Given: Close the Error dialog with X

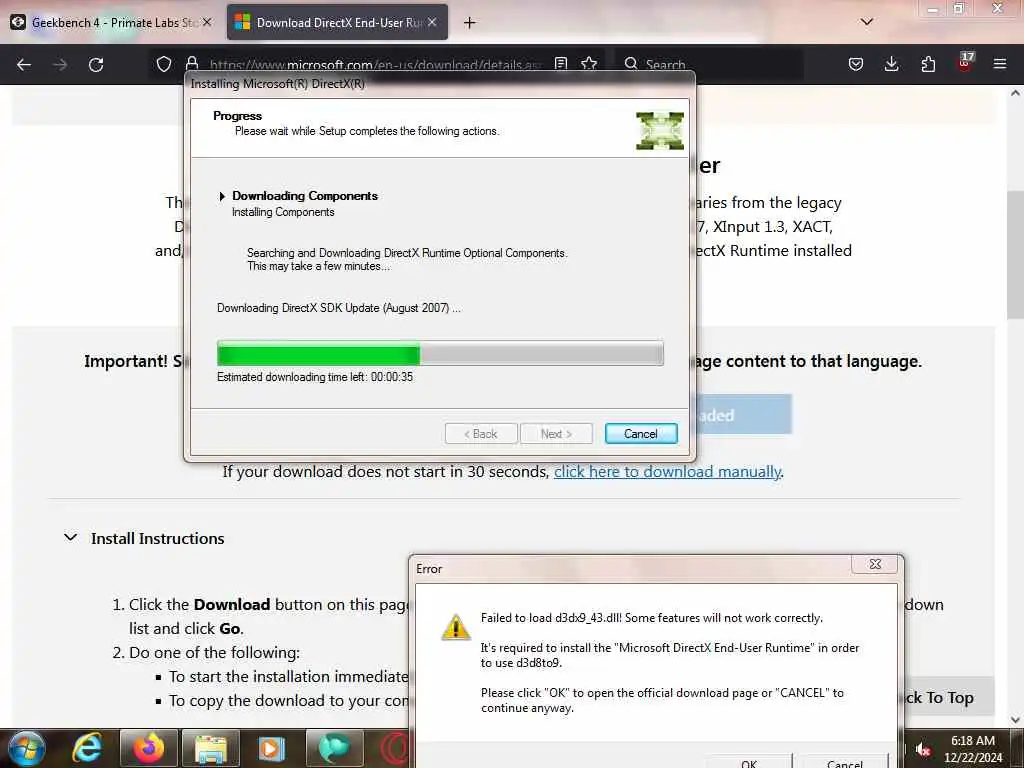Looking at the screenshot, I should tap(875, 564).
